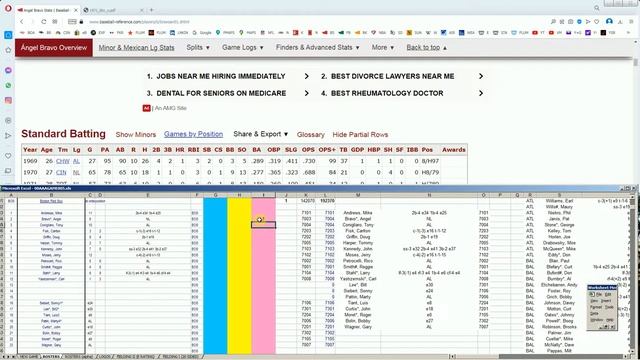This screenshot has width=640, height=360.
Task: Open Format in the floating Worksheet Menu bar
Action: tap(596, 307)
